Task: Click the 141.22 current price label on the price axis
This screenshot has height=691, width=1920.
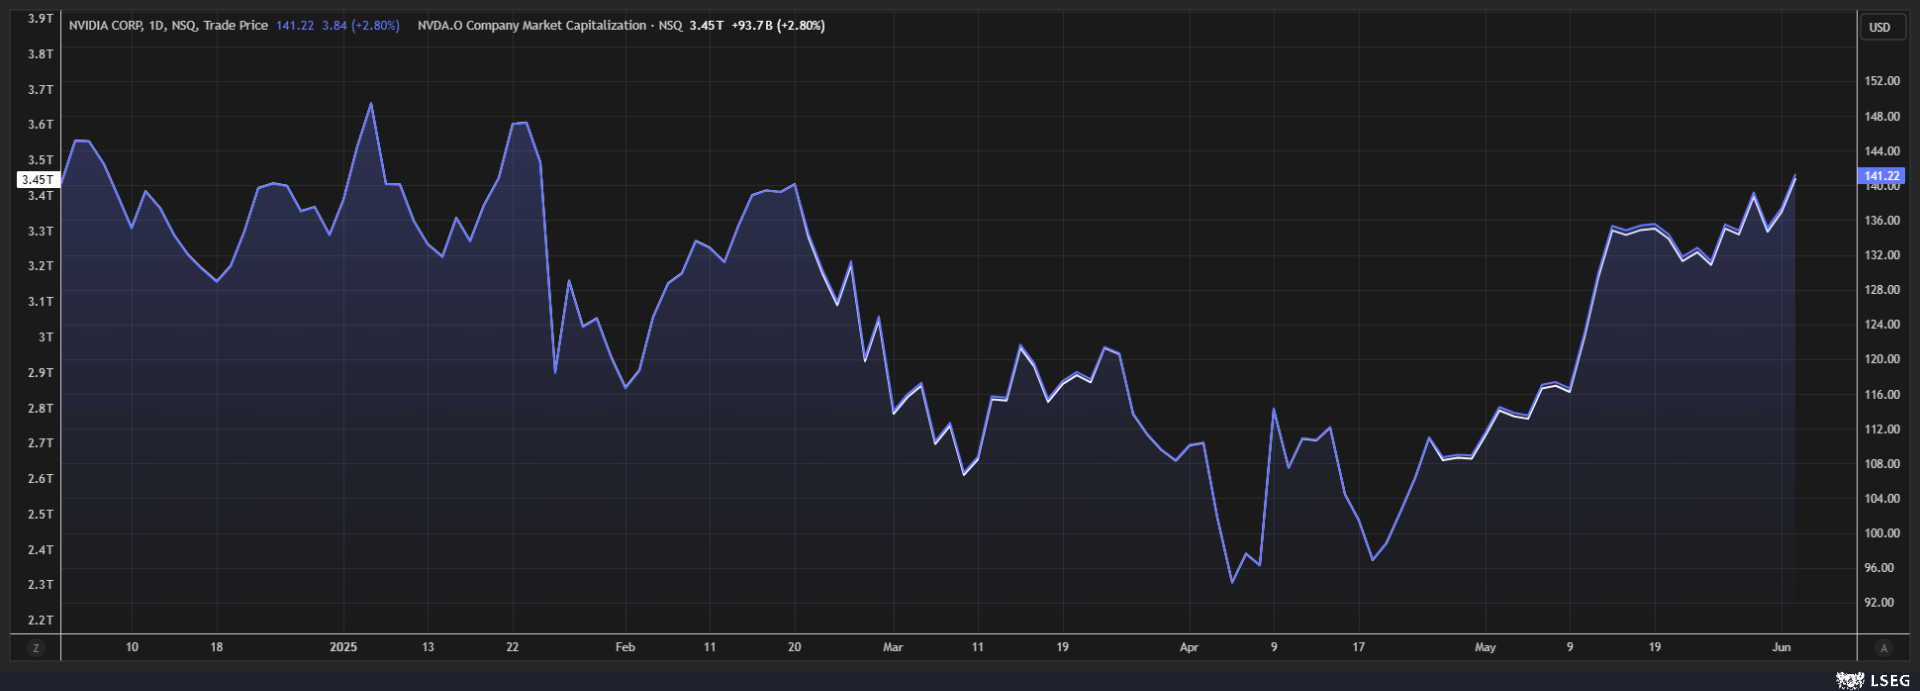Action: pos(1881,176)
